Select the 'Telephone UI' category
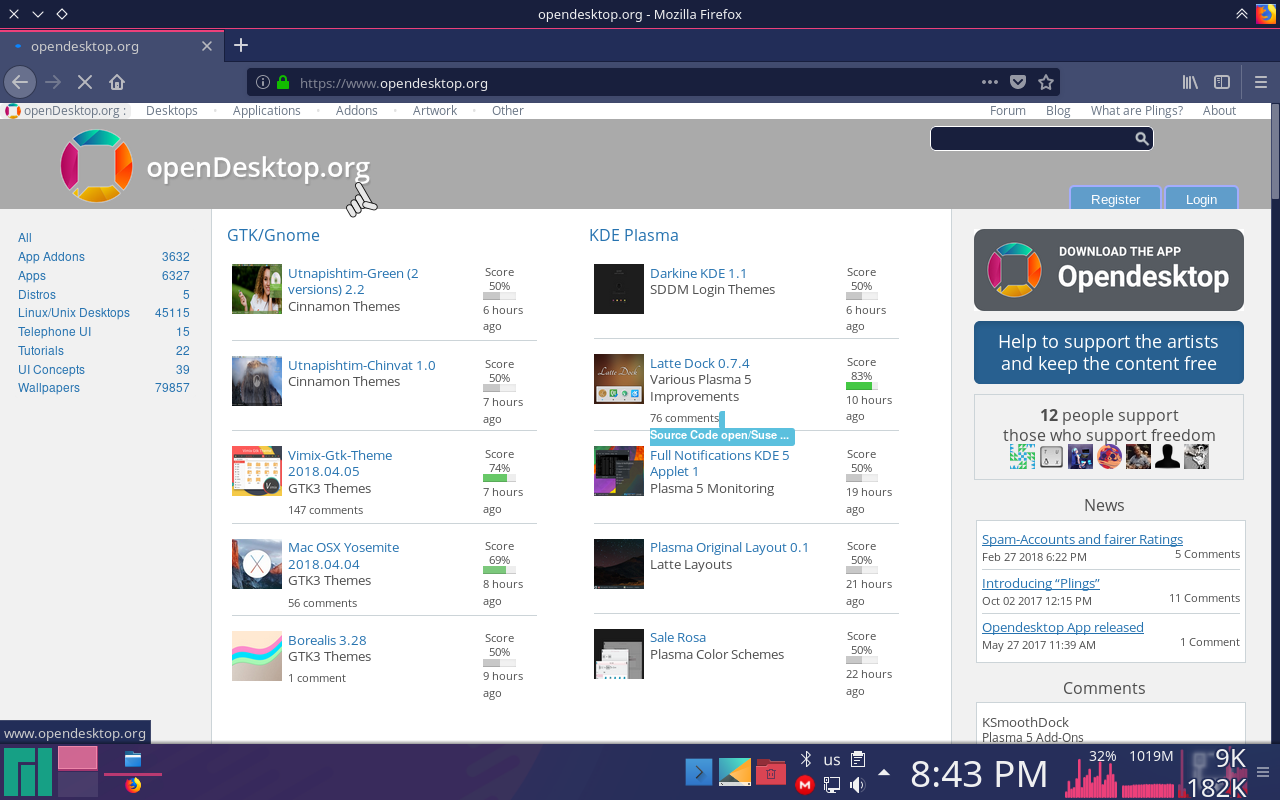 54,332
